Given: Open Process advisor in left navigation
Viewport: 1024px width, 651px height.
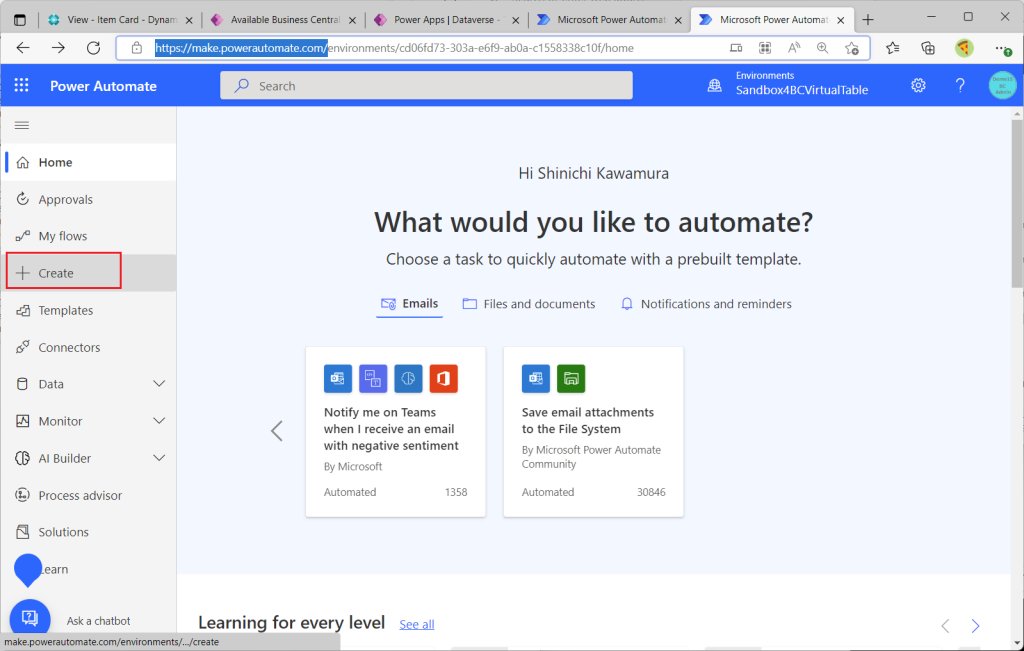Looking at the screenshot, I should (x=88, y=495).
